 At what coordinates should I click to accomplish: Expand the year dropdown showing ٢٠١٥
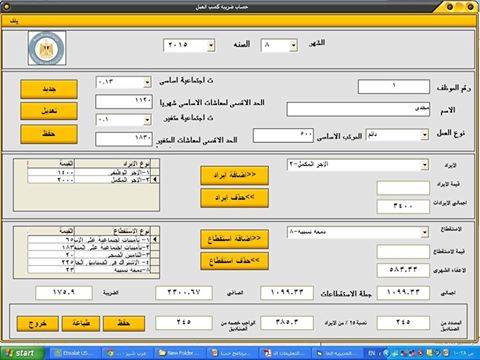pos(211,46)
